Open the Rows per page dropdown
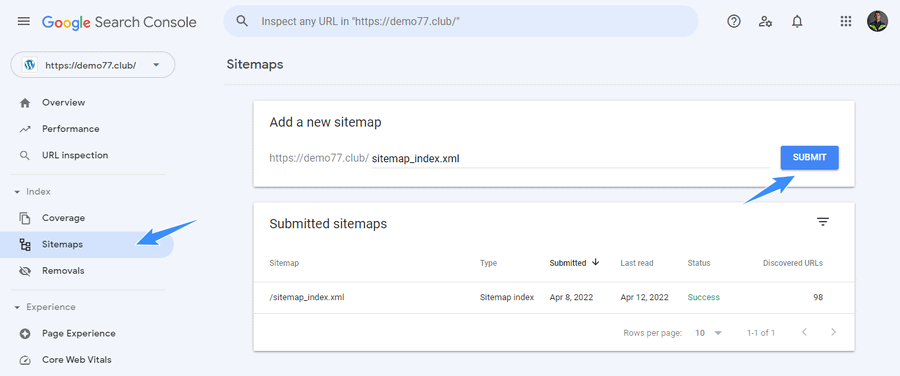This screenshot has height=376, width=900. click(708, 333)
